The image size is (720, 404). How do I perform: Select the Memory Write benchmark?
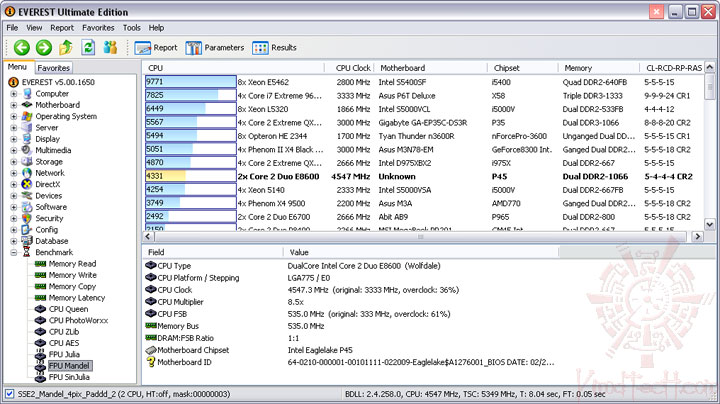click(x=73, y=275)
